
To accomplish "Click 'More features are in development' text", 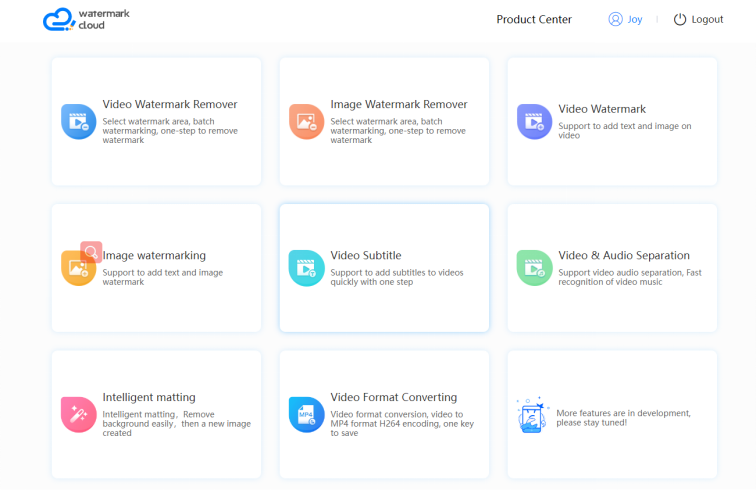I will pyautogui.click(x=623, y=418).
